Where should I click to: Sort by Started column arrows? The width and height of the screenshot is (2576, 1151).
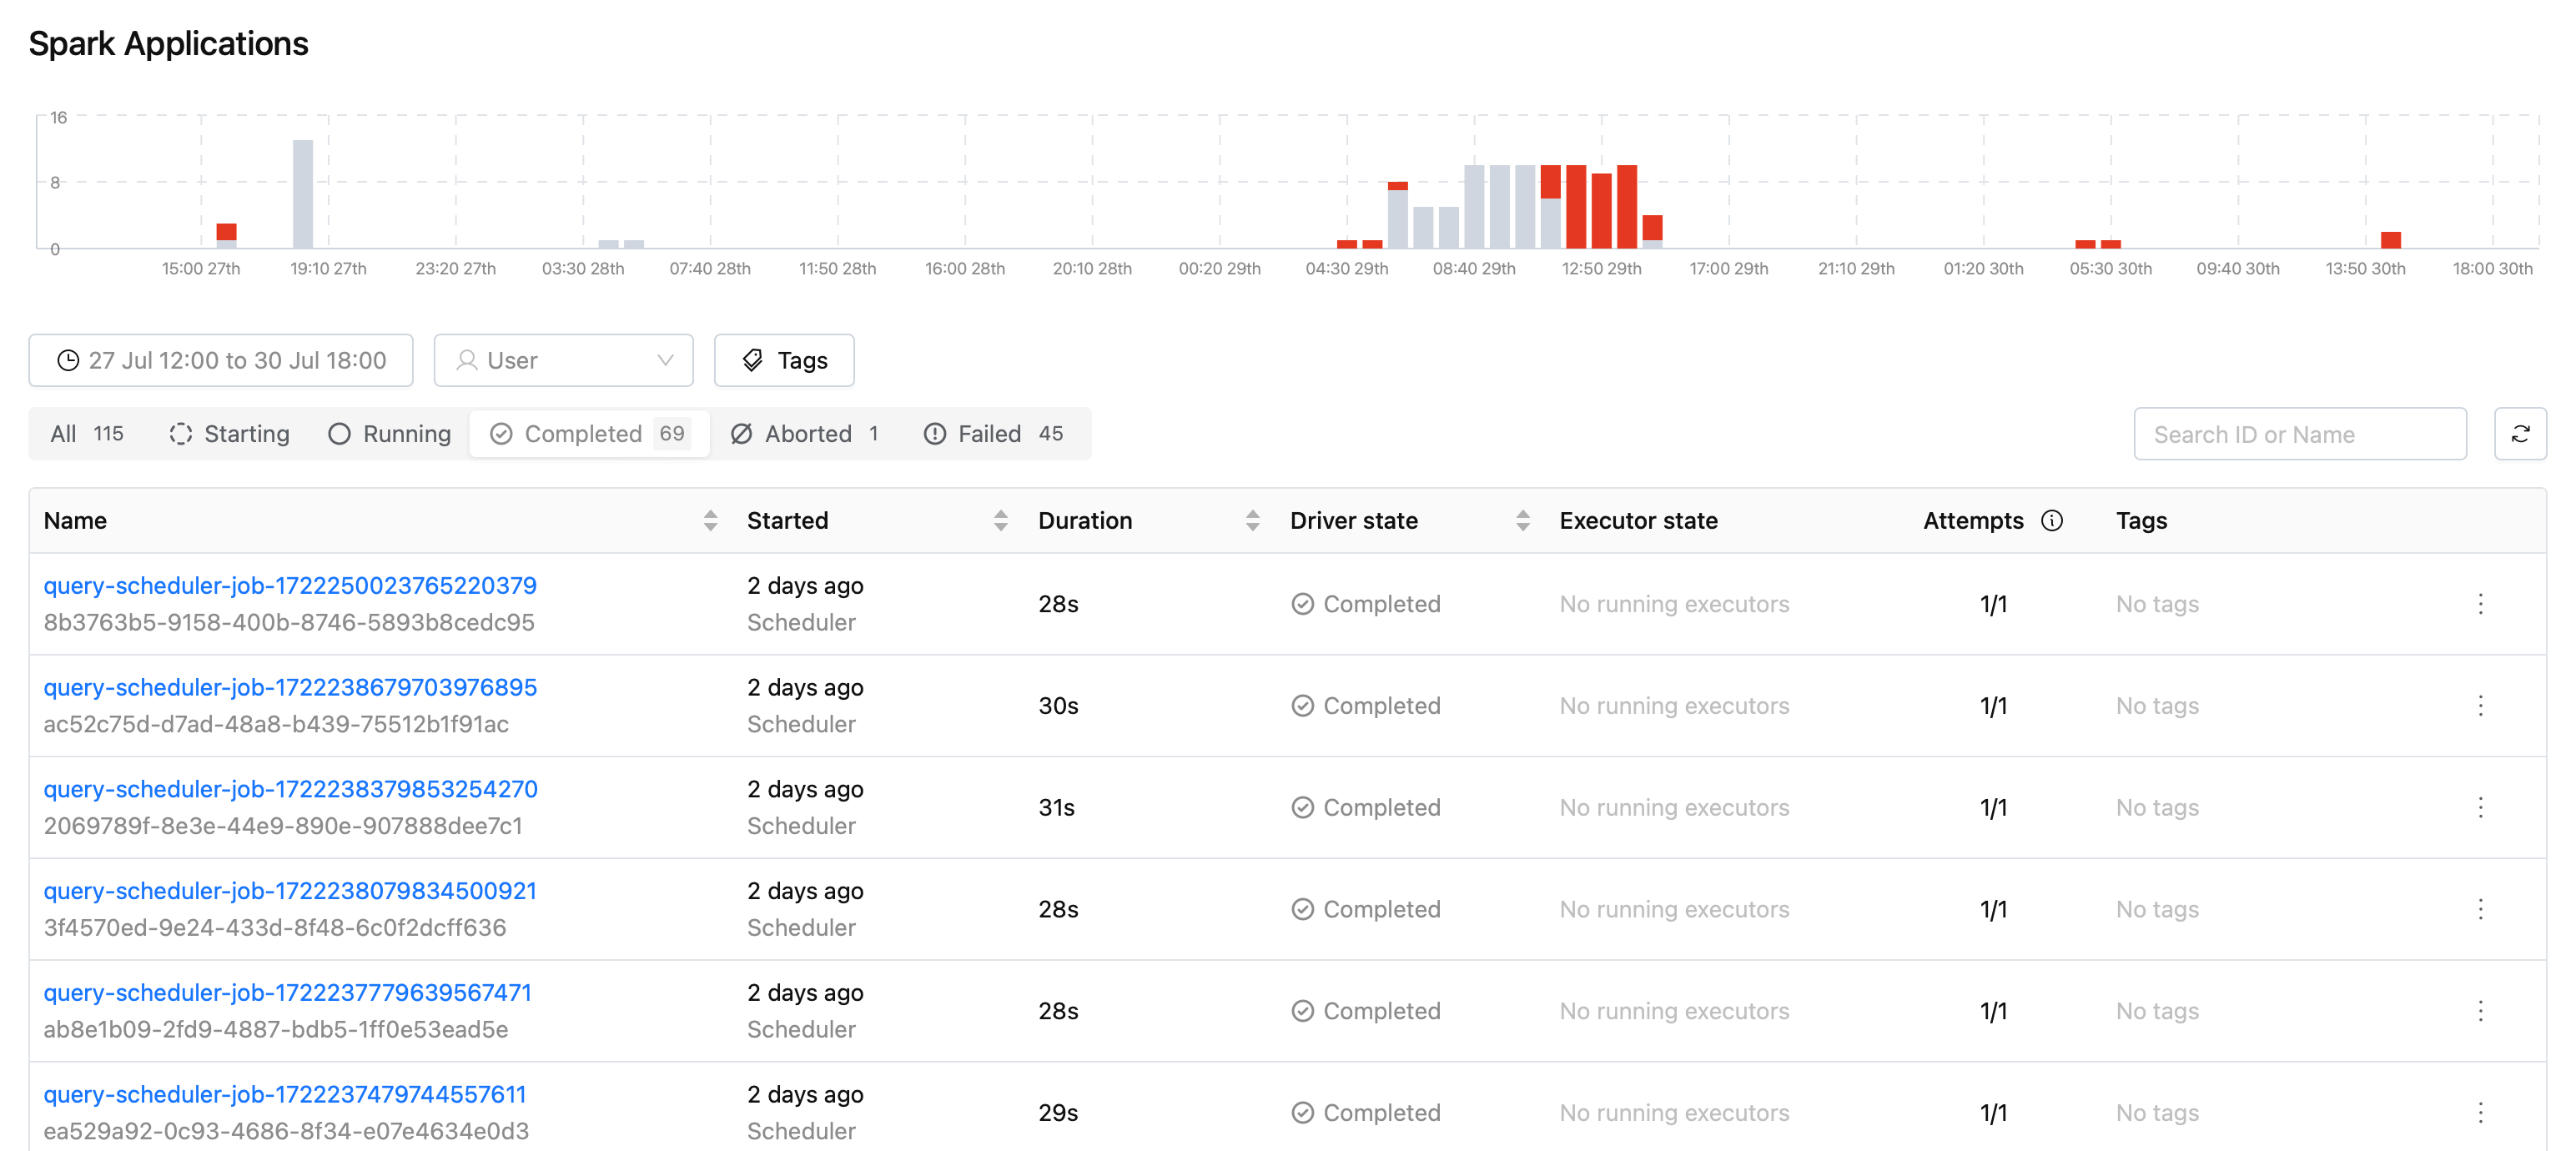tap(1000, 521)
